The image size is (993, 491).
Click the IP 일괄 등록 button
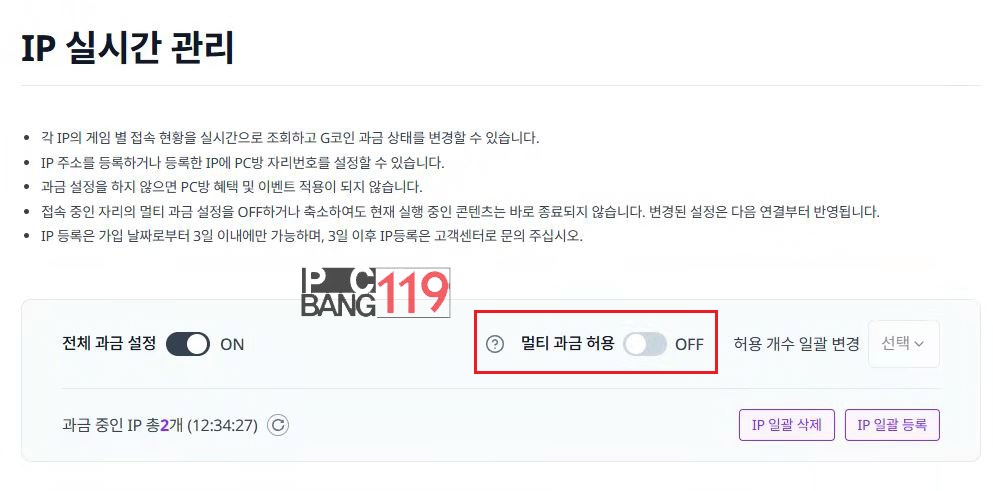[892, 425]
